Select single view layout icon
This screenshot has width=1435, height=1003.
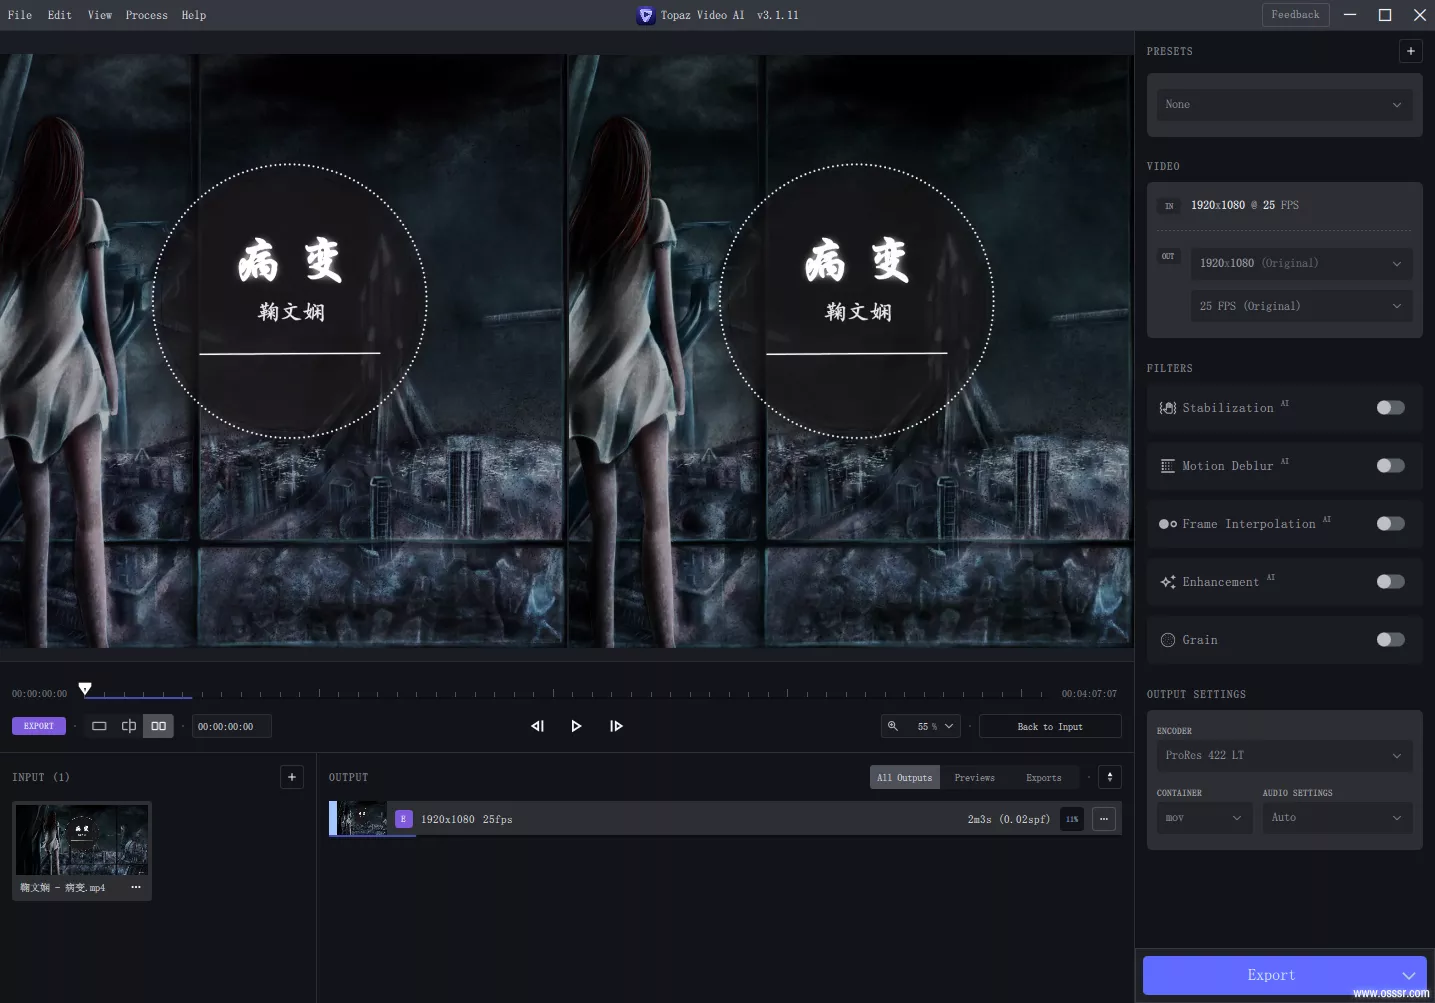point(99,726)
